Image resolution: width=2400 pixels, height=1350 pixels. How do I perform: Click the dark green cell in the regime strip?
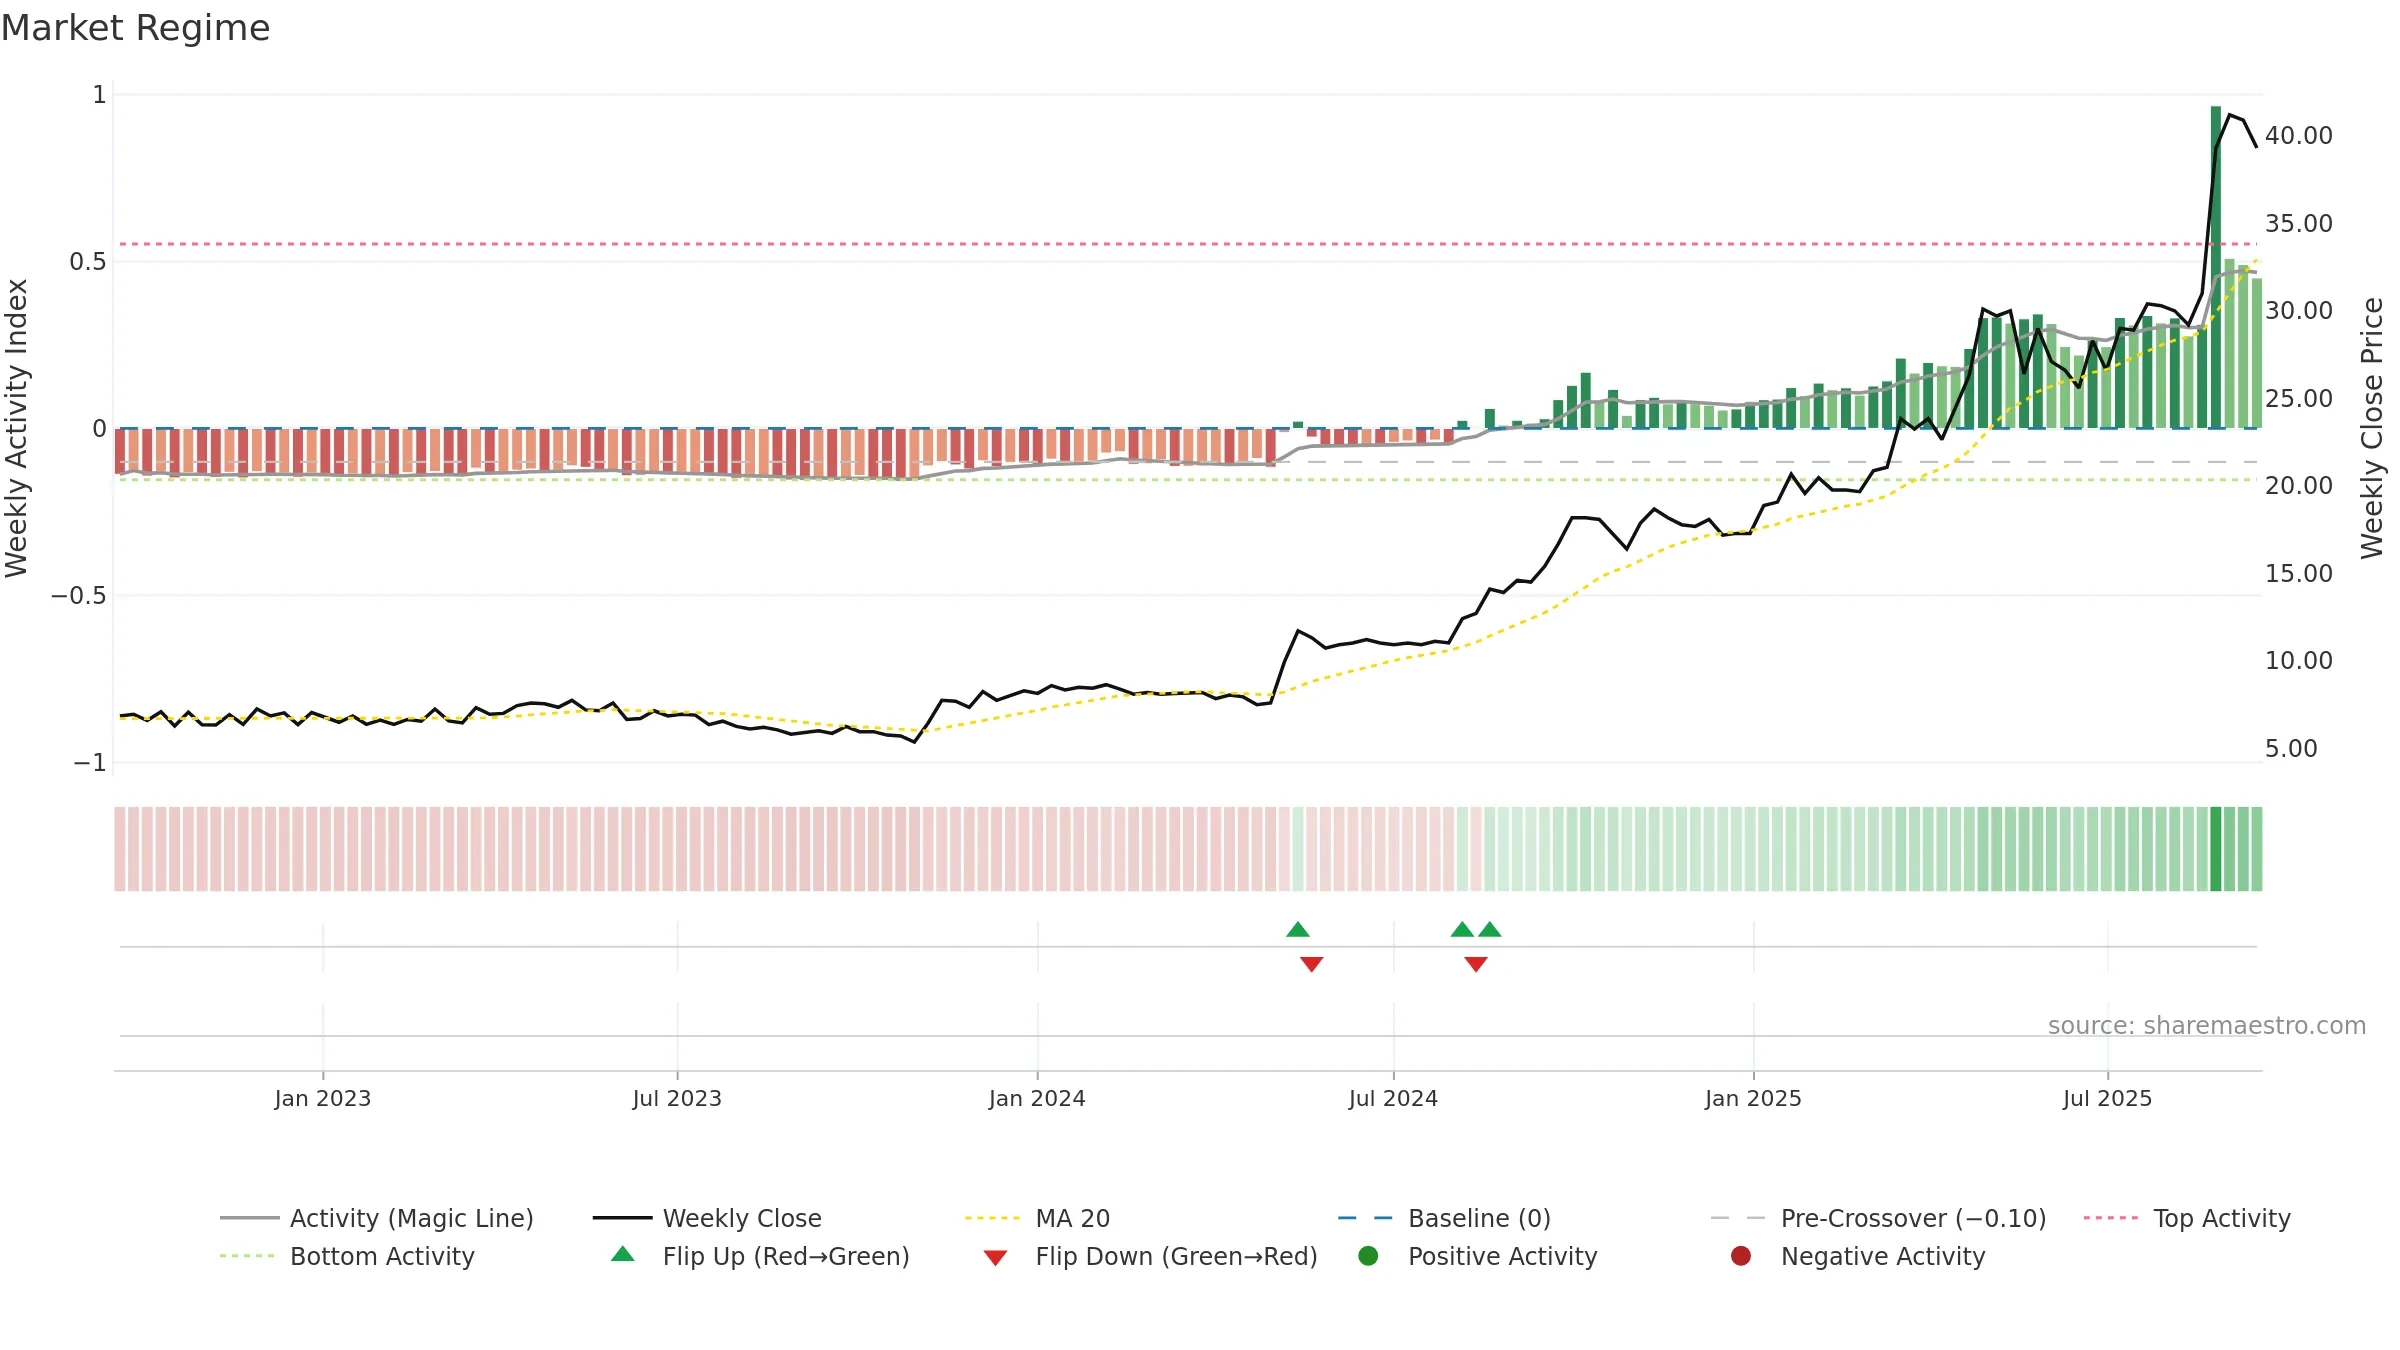(2216, 849)
